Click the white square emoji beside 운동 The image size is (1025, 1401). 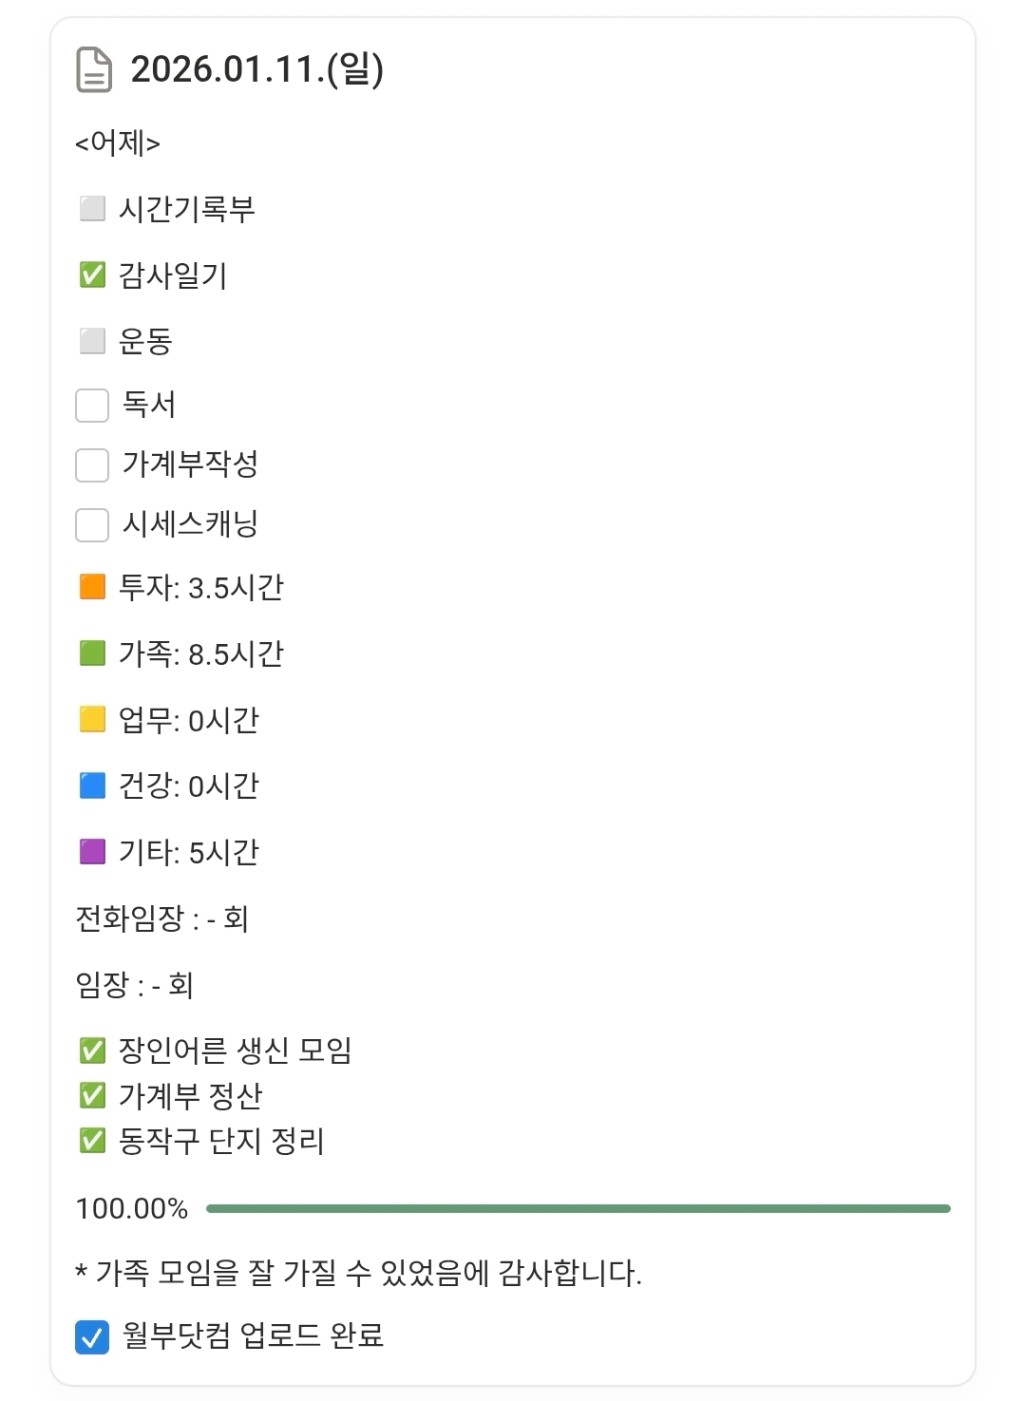point(92,341)
